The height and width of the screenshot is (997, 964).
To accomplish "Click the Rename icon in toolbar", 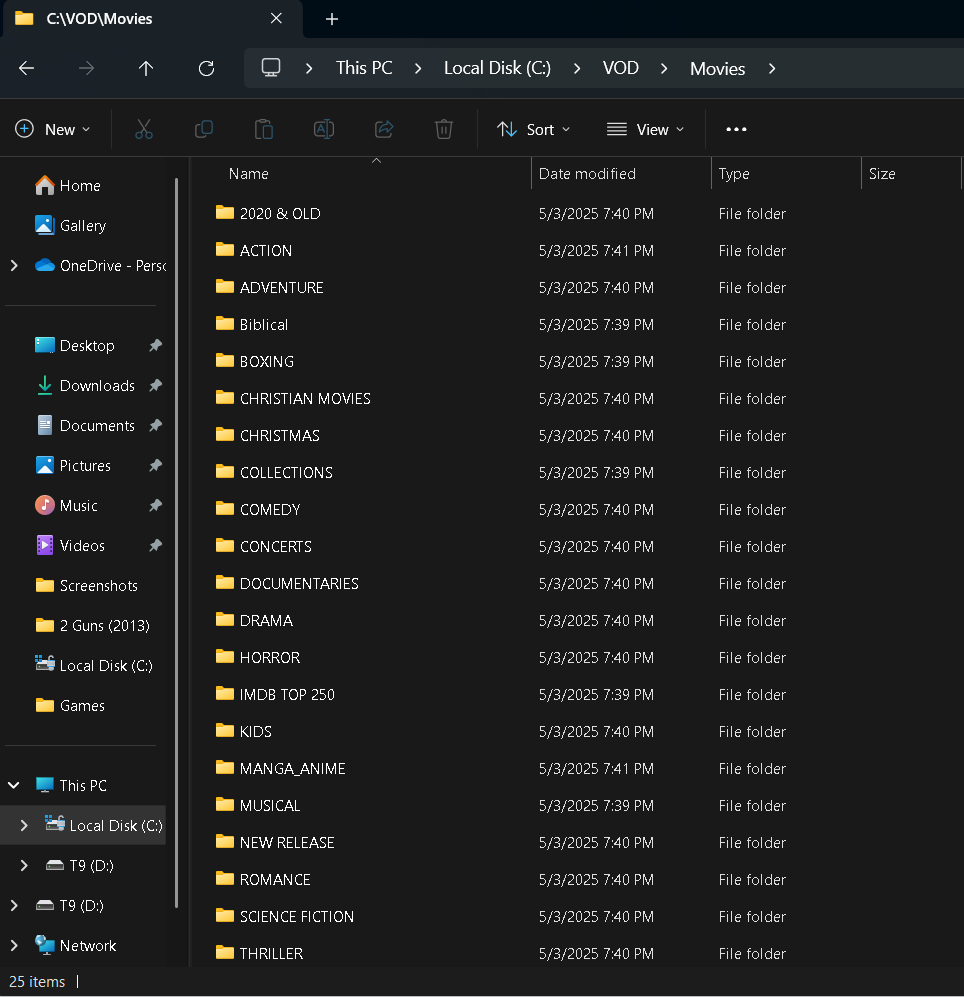I will pyautogui.click(x=324, y=129).
